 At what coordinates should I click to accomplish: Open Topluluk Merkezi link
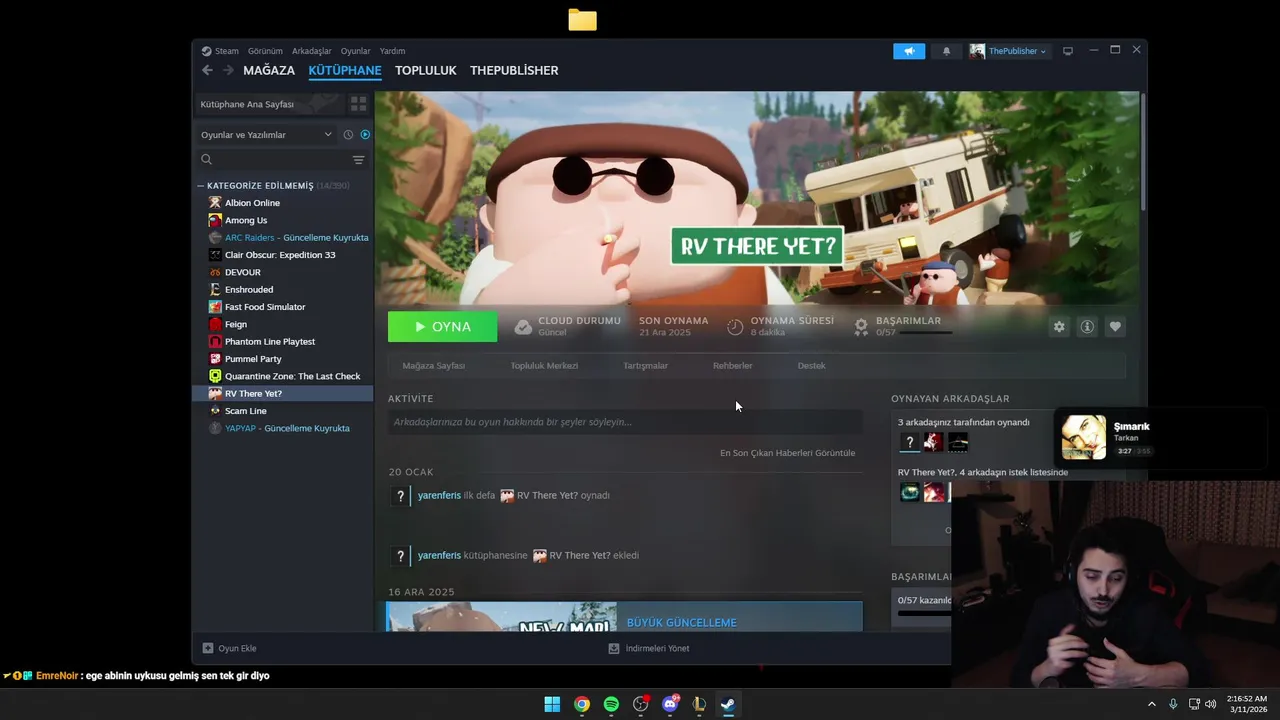click(x=544, y=366)
